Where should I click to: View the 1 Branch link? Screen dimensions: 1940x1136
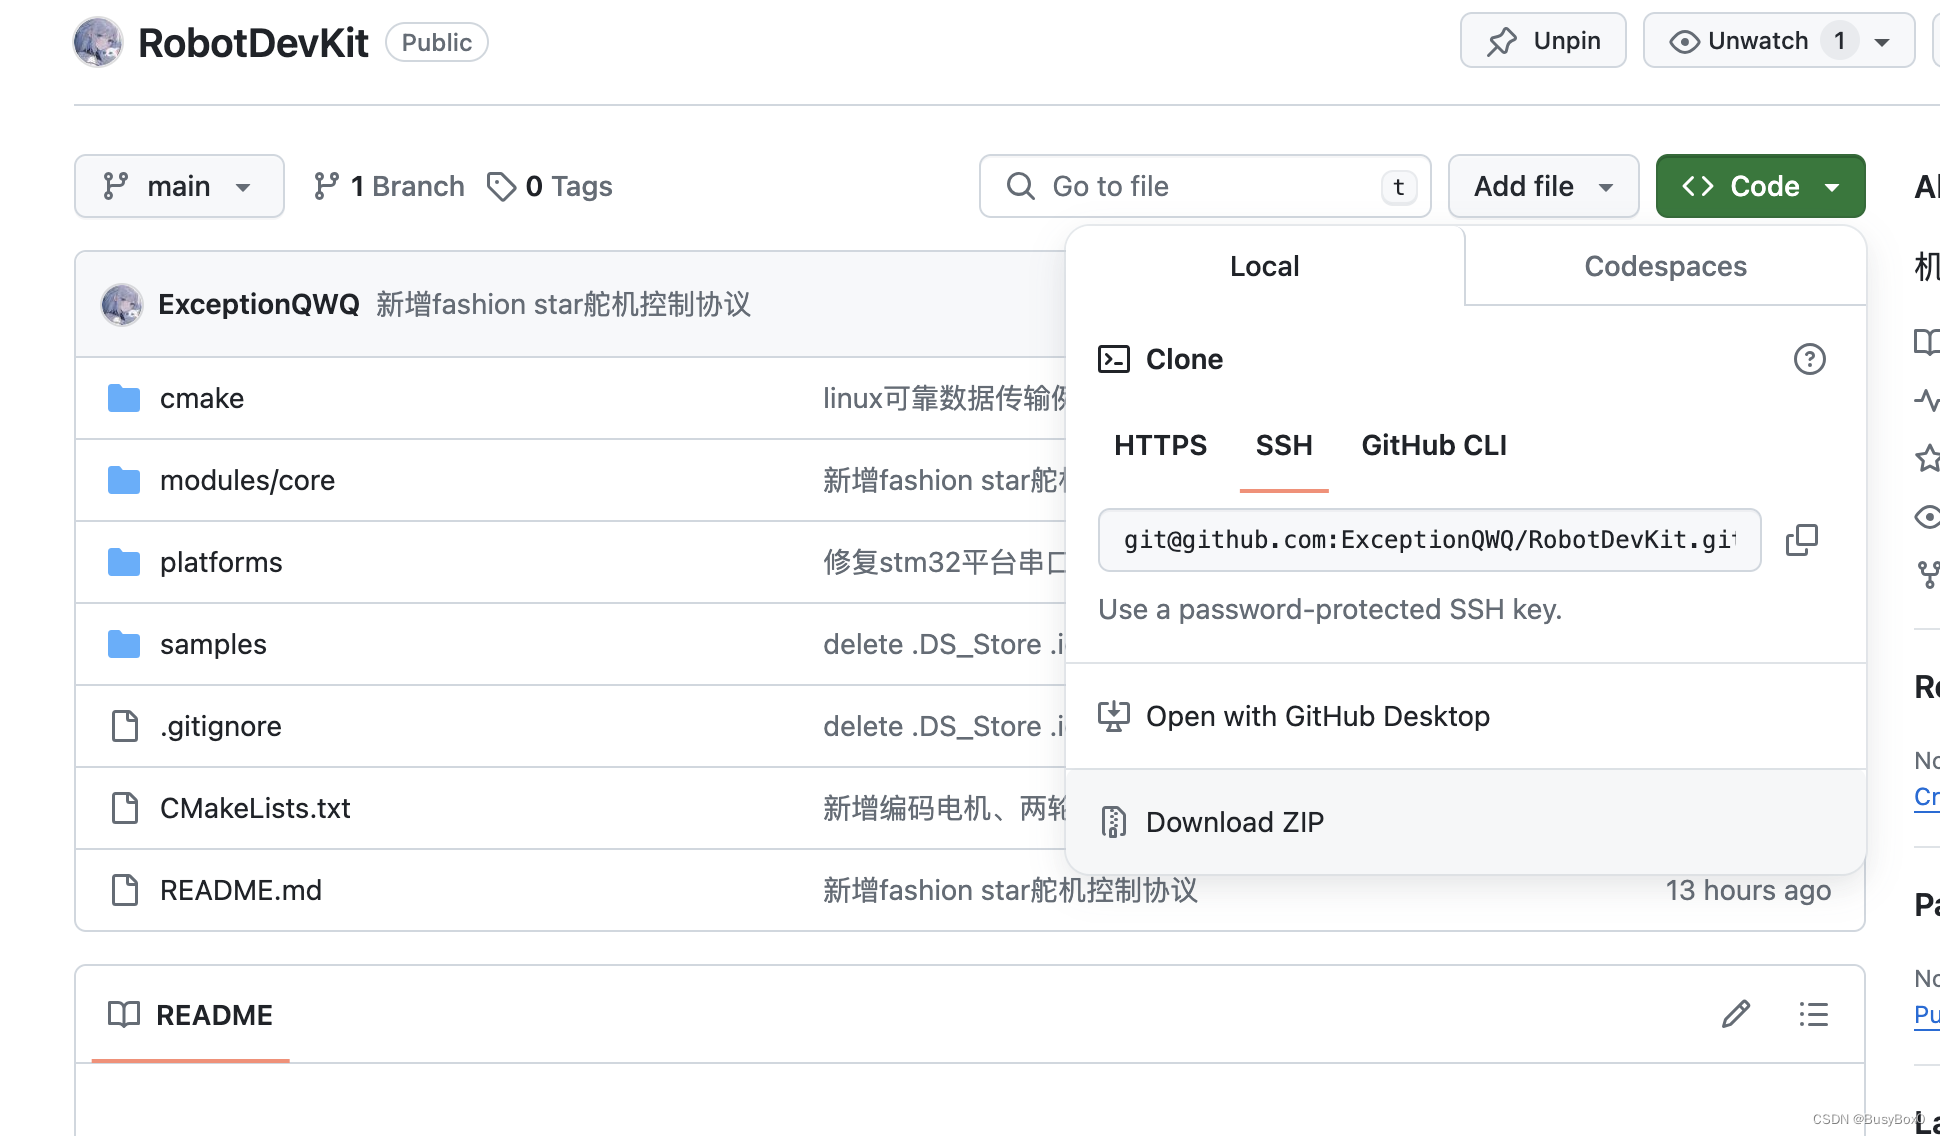389,186
